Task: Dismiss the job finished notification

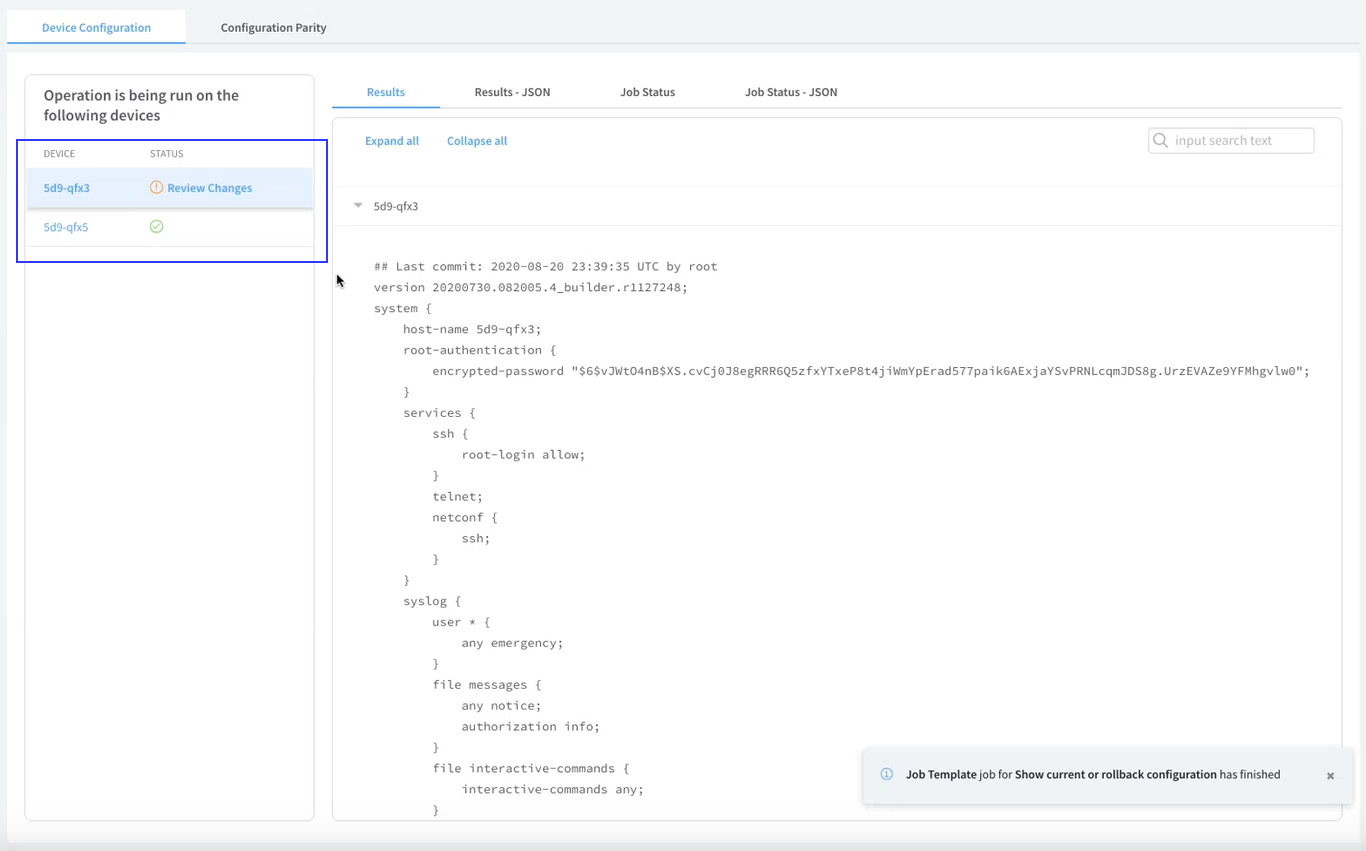Action: click(1330, 776)
